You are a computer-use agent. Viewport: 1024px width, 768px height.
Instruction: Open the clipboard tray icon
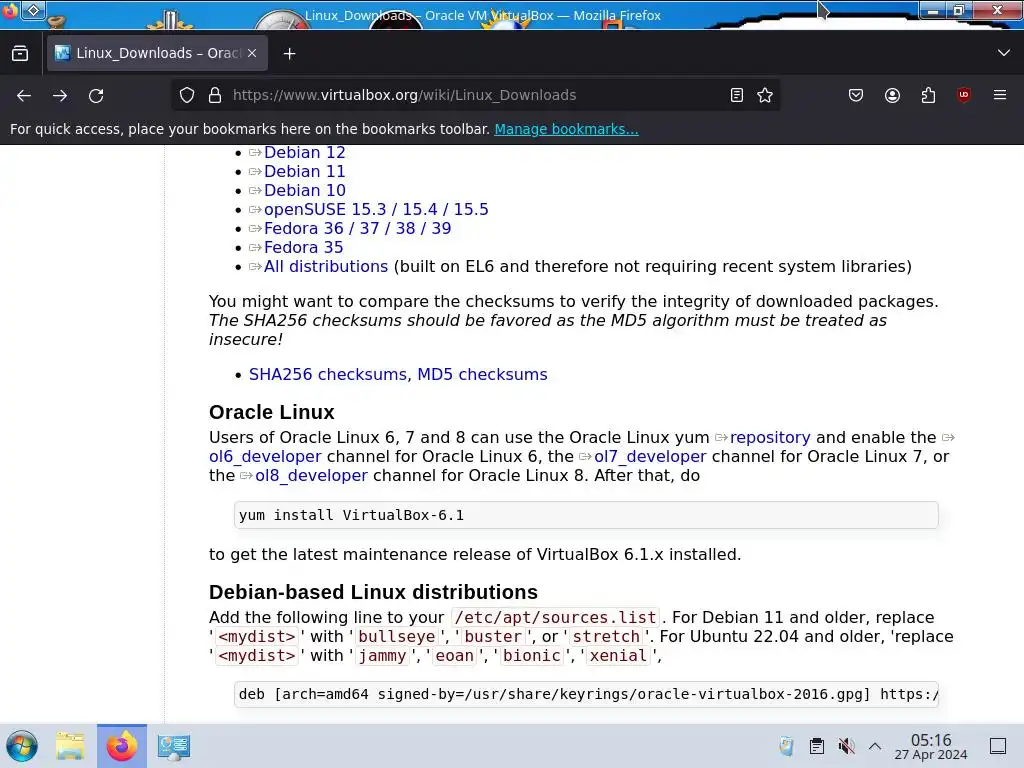816,746
